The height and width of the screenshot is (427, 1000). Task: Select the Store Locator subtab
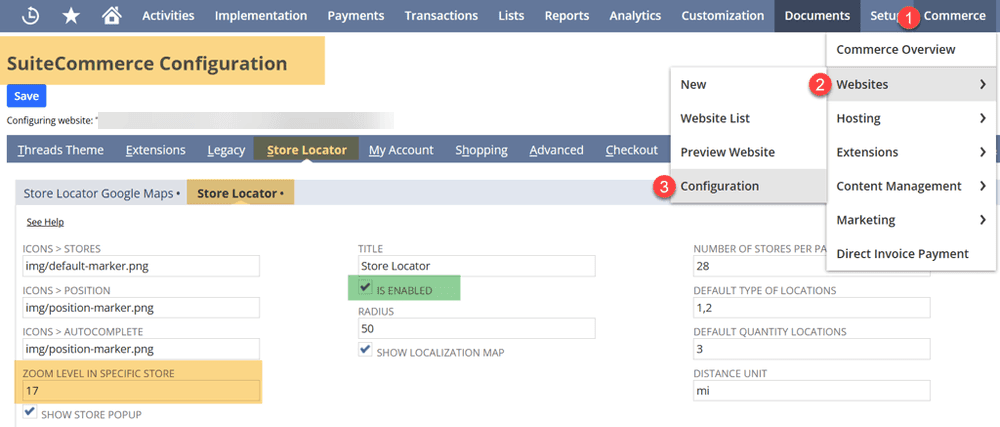(240, 193)
